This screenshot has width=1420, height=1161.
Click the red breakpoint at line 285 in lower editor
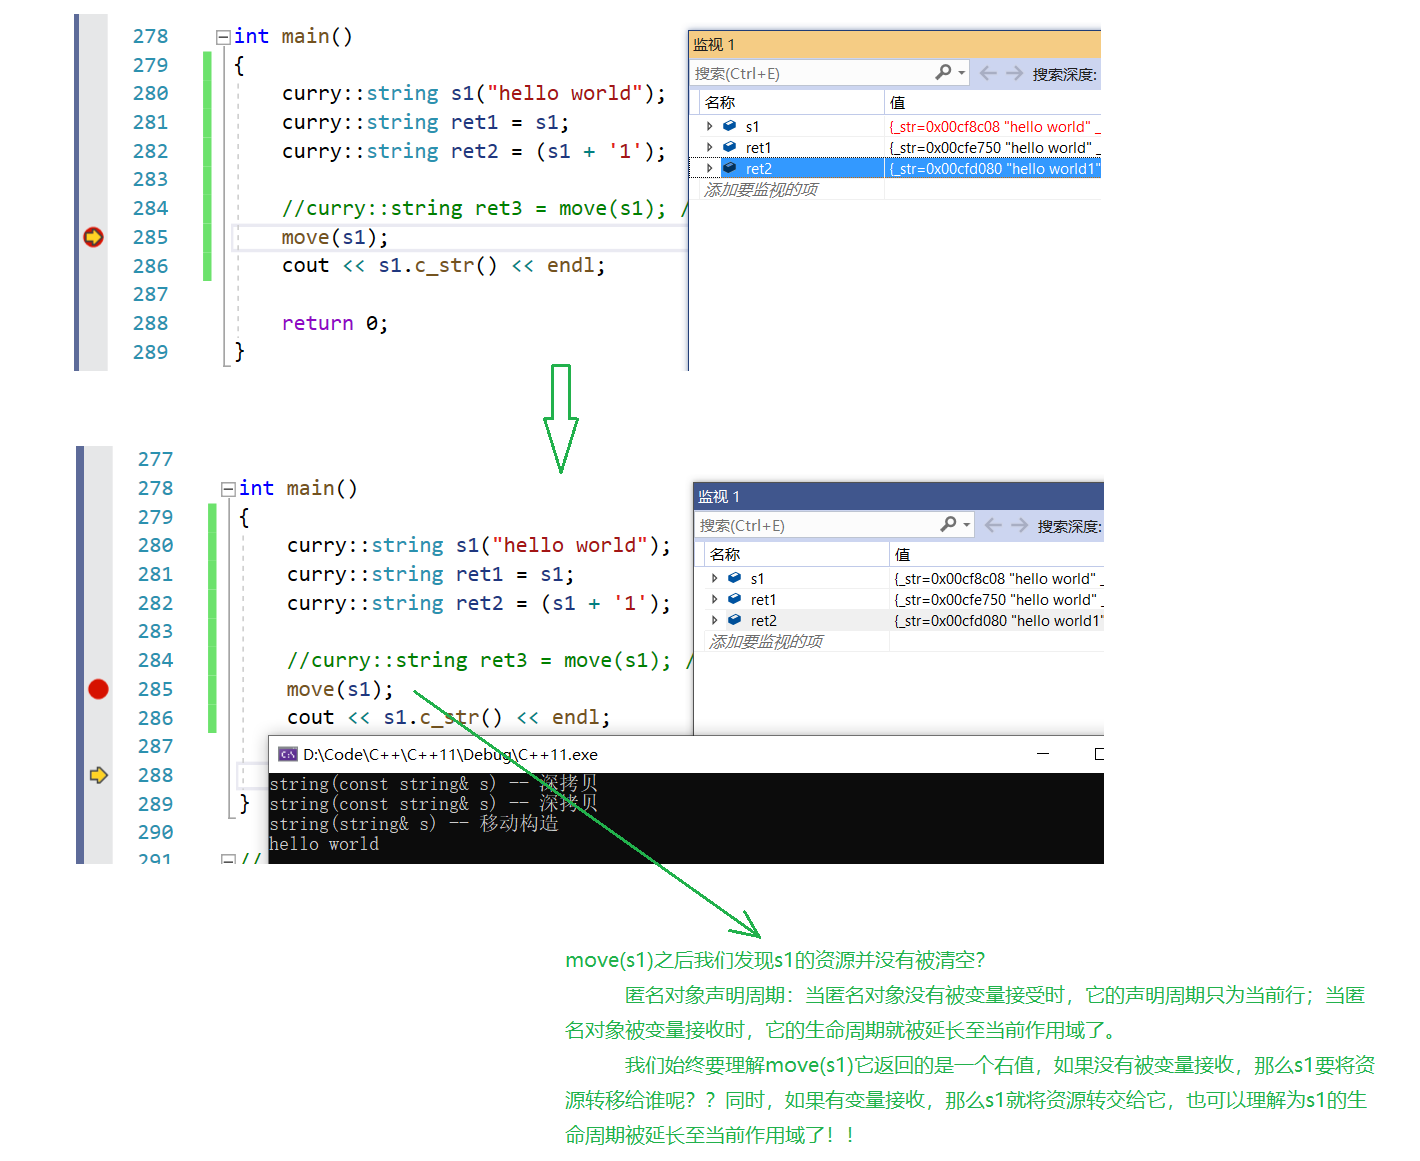(98, 689)
